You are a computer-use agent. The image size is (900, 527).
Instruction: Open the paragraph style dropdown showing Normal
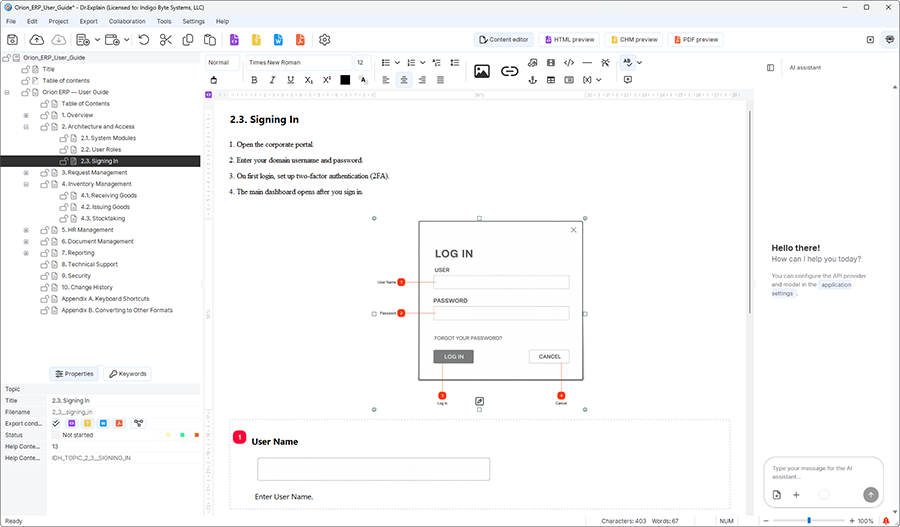click(223, 63)
